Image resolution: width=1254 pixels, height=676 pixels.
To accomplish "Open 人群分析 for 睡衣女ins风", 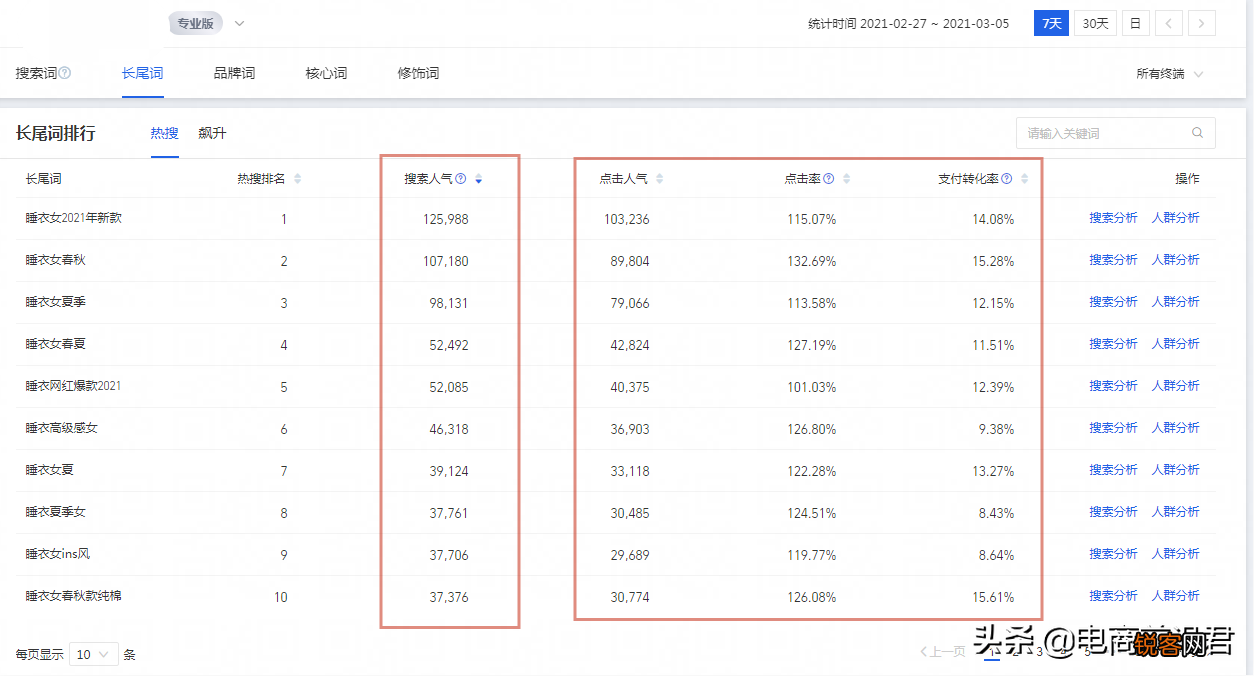I will 1175,554.
